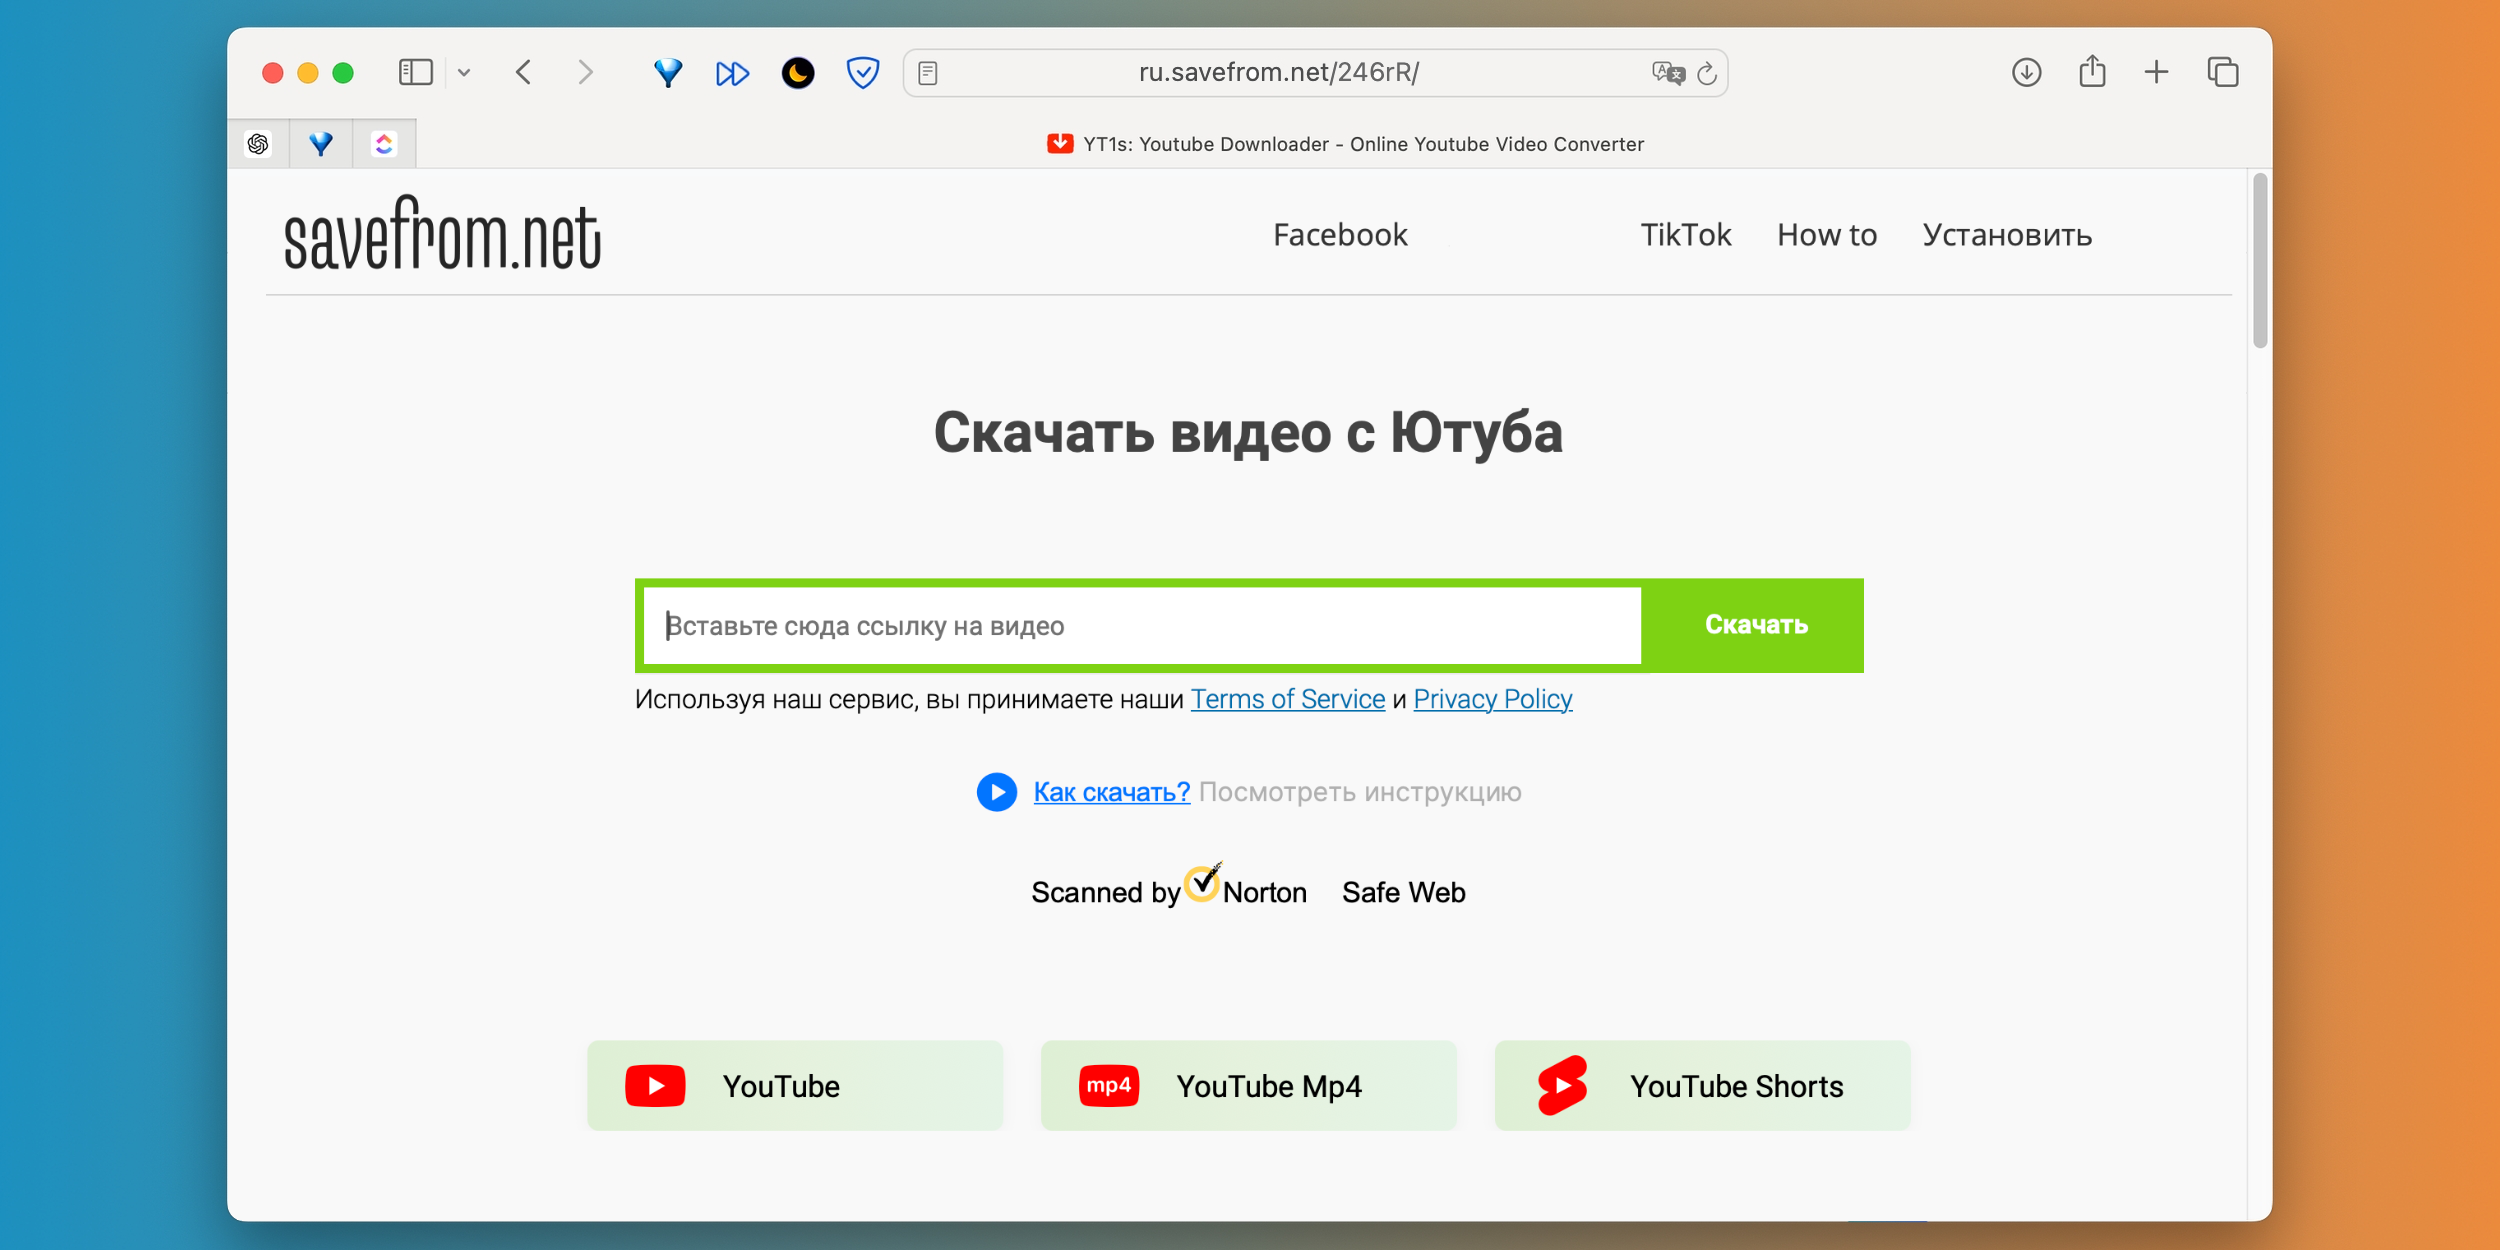Open the TikTok nav link
The width and height of the screenshot is (2500, 1250).
1685,235
